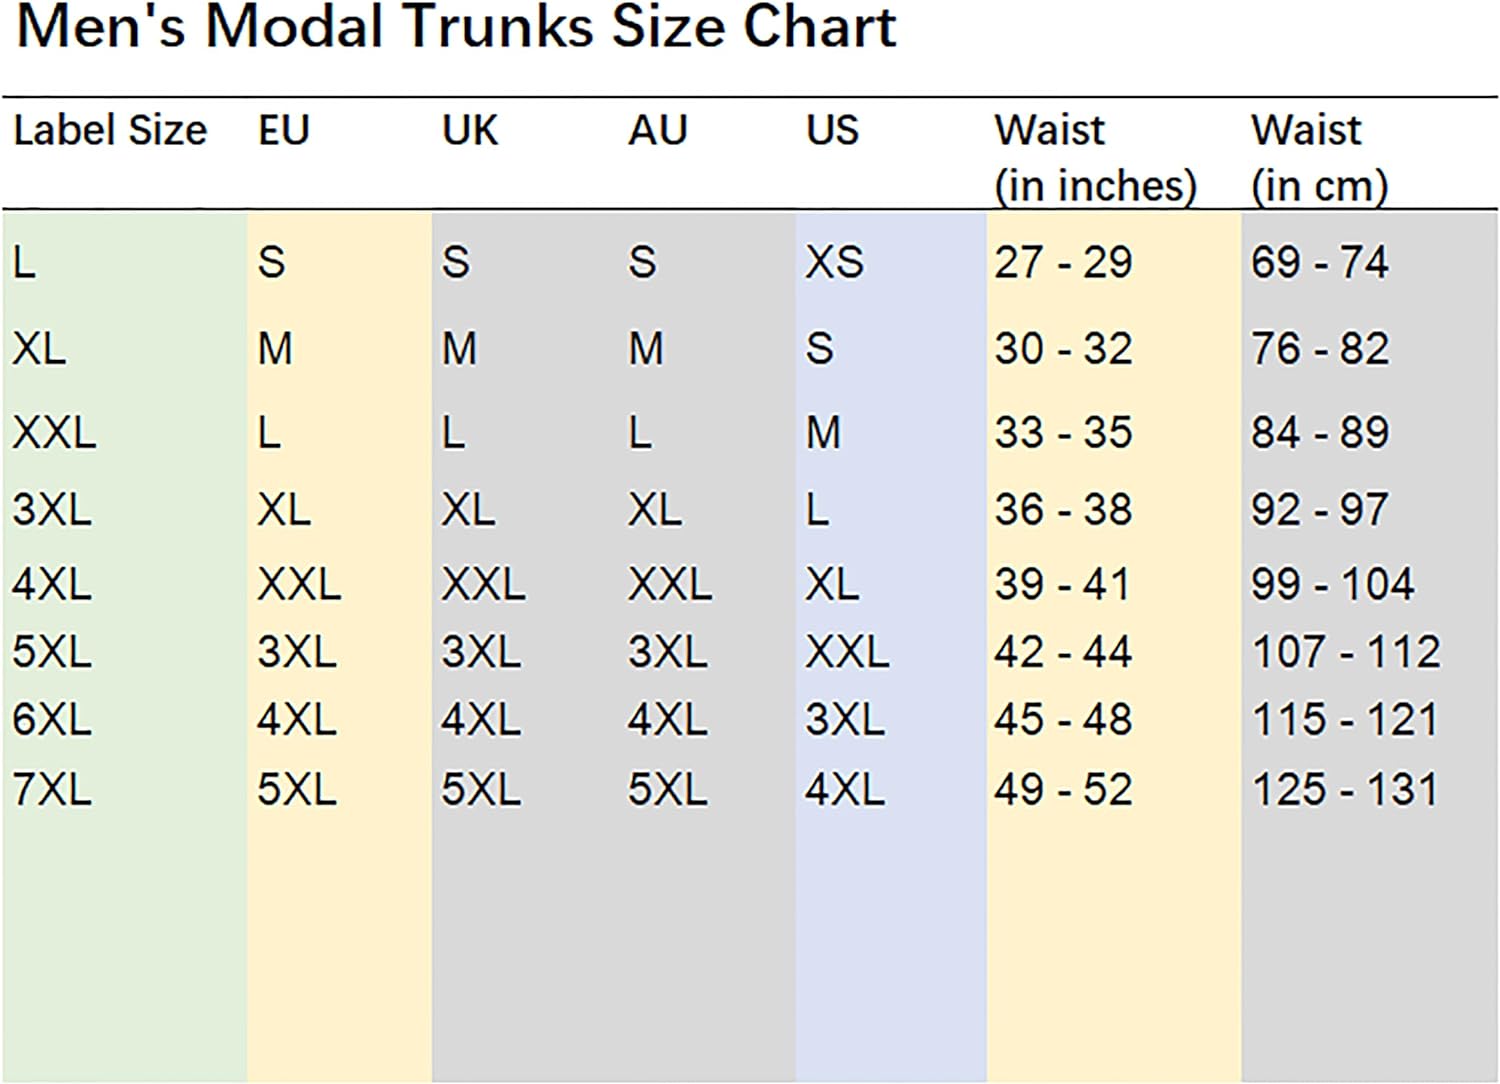Select the US column header
1500x1084 pixels.
[x=833, y=131]
